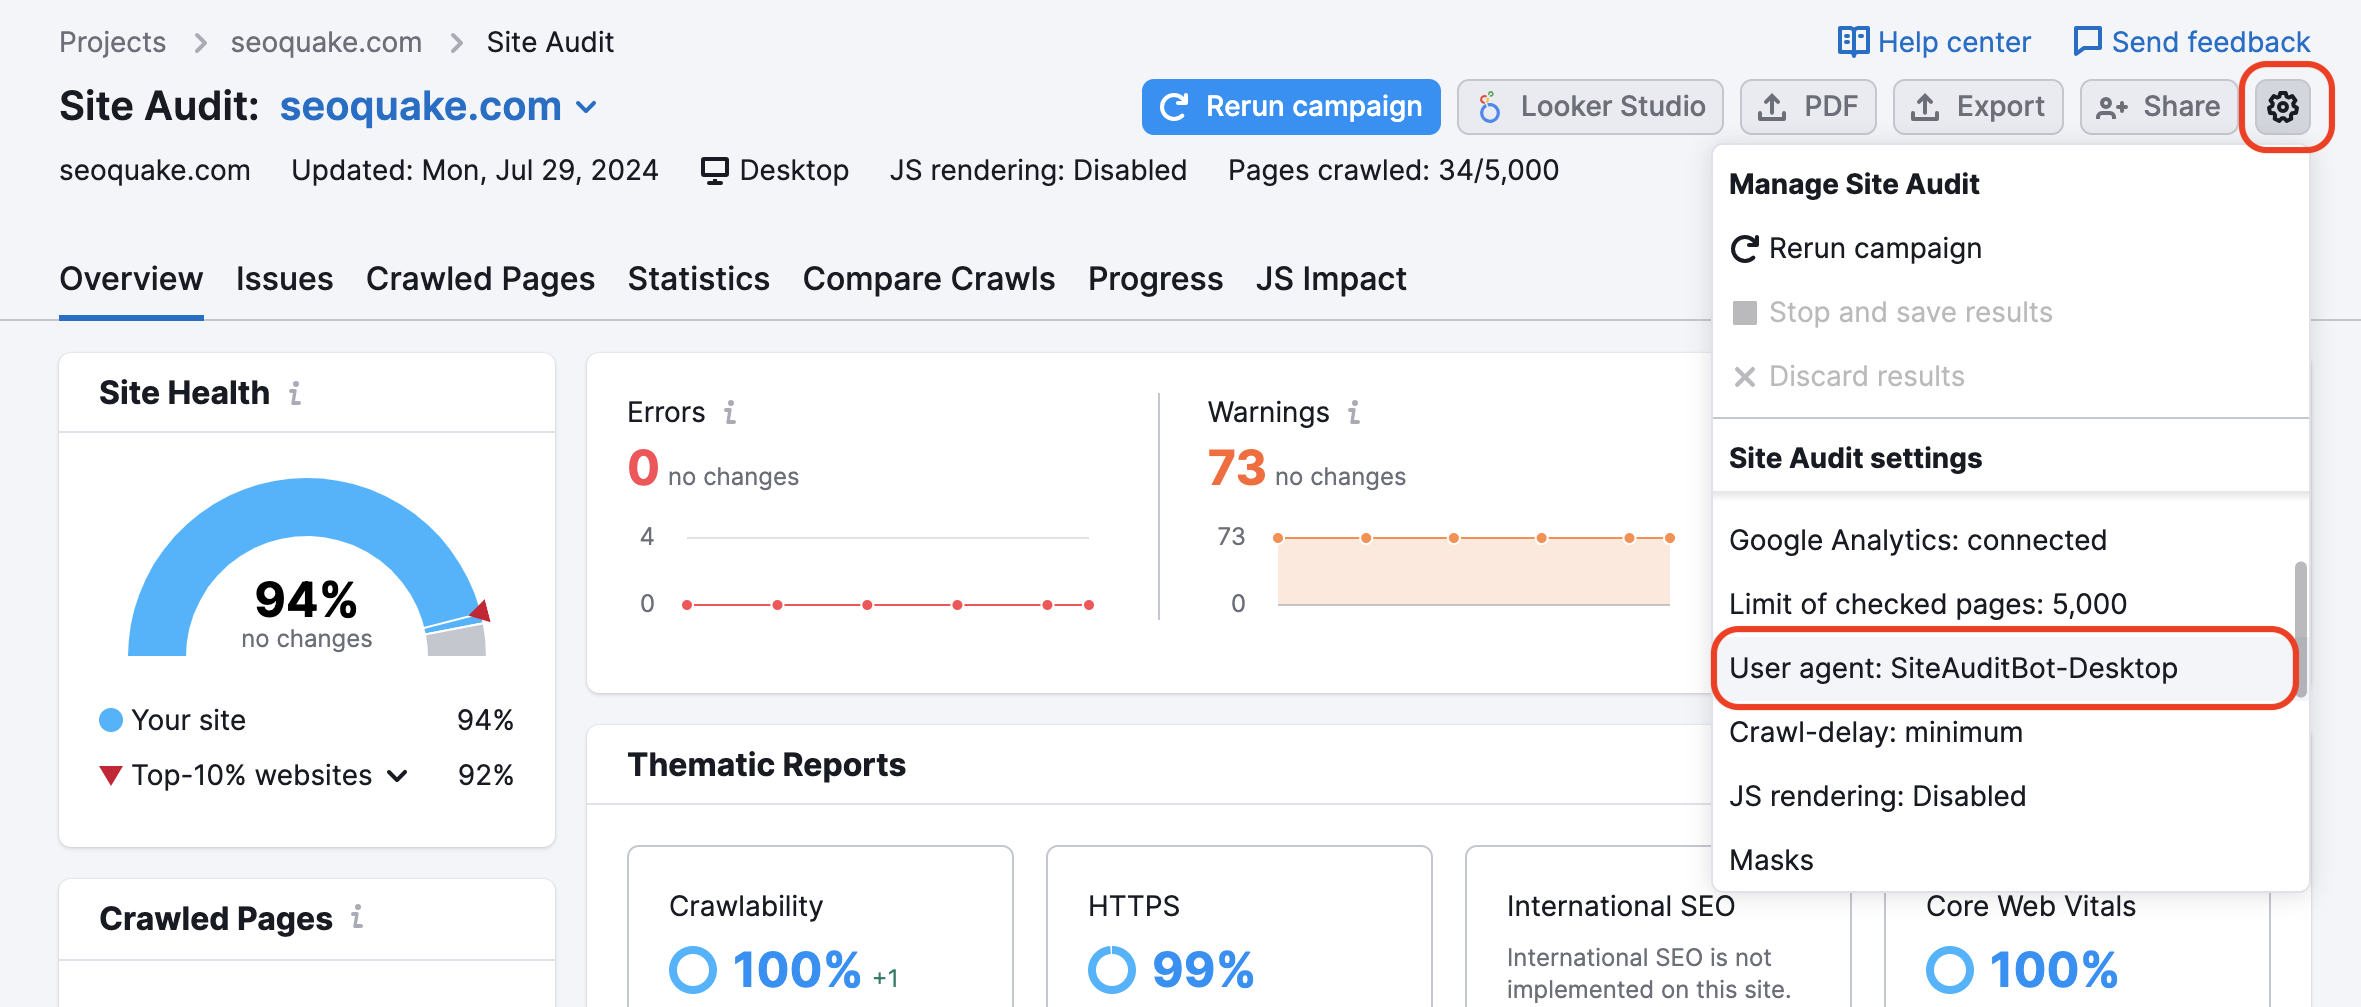The height and width of the screenshot is (1007, 2361).
Task: Click the Desktop monitor icon
Action: 714,171
